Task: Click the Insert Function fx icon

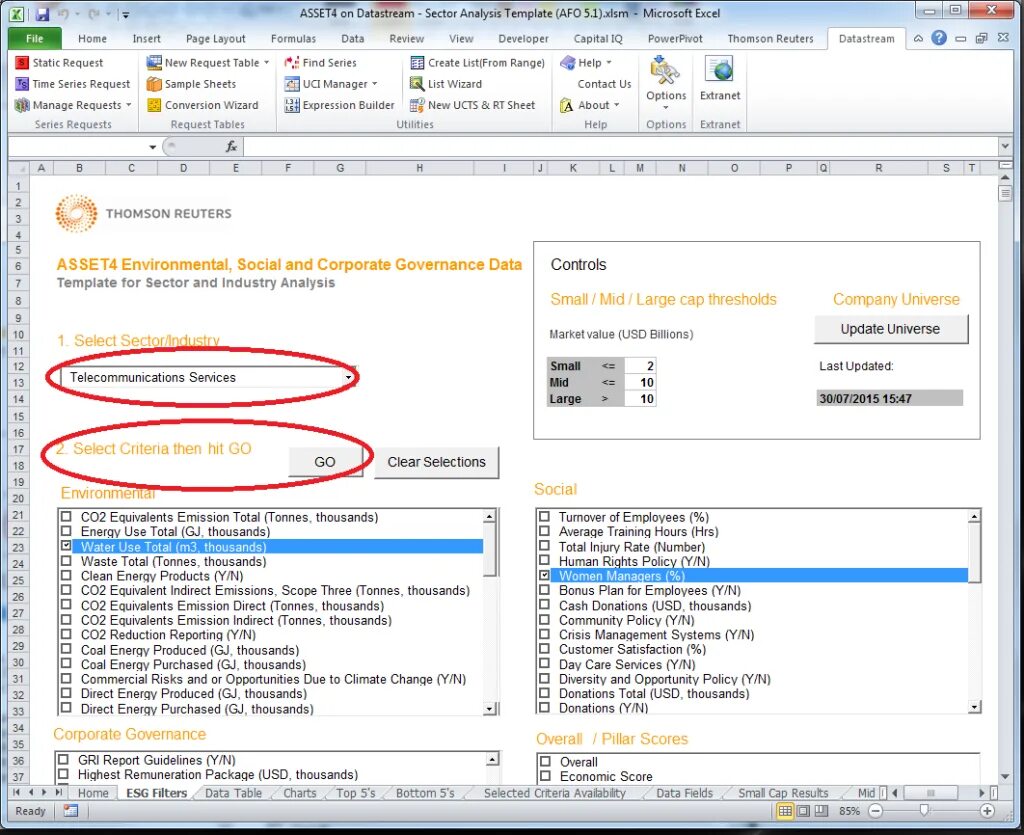Action: [231, 147]
